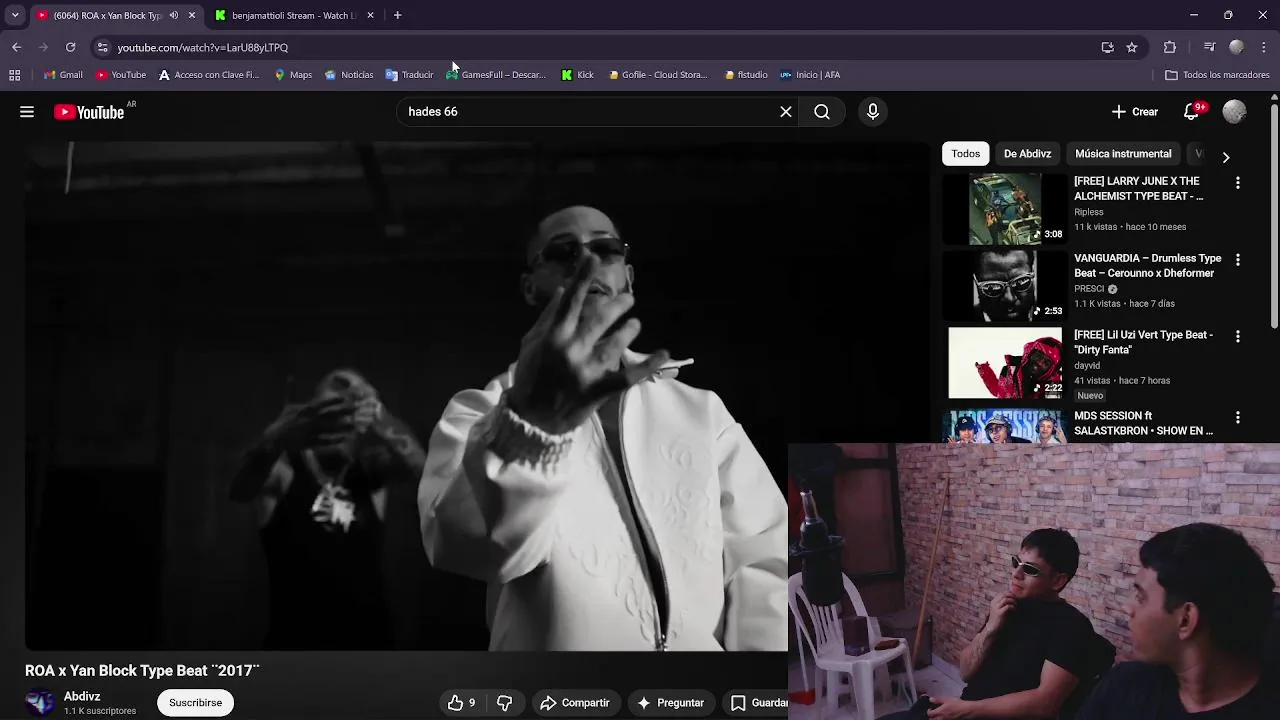Open the YouTube bookmark

coord(121,75)
